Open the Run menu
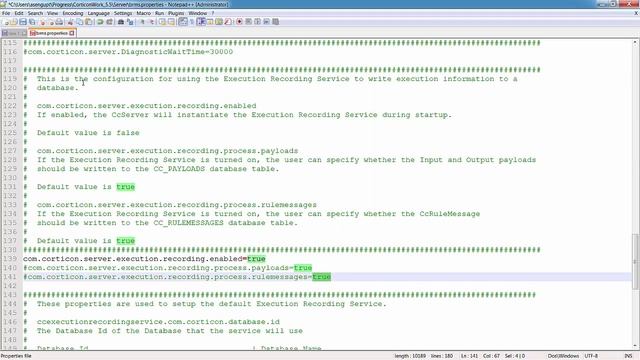 [x=159, y=13]
